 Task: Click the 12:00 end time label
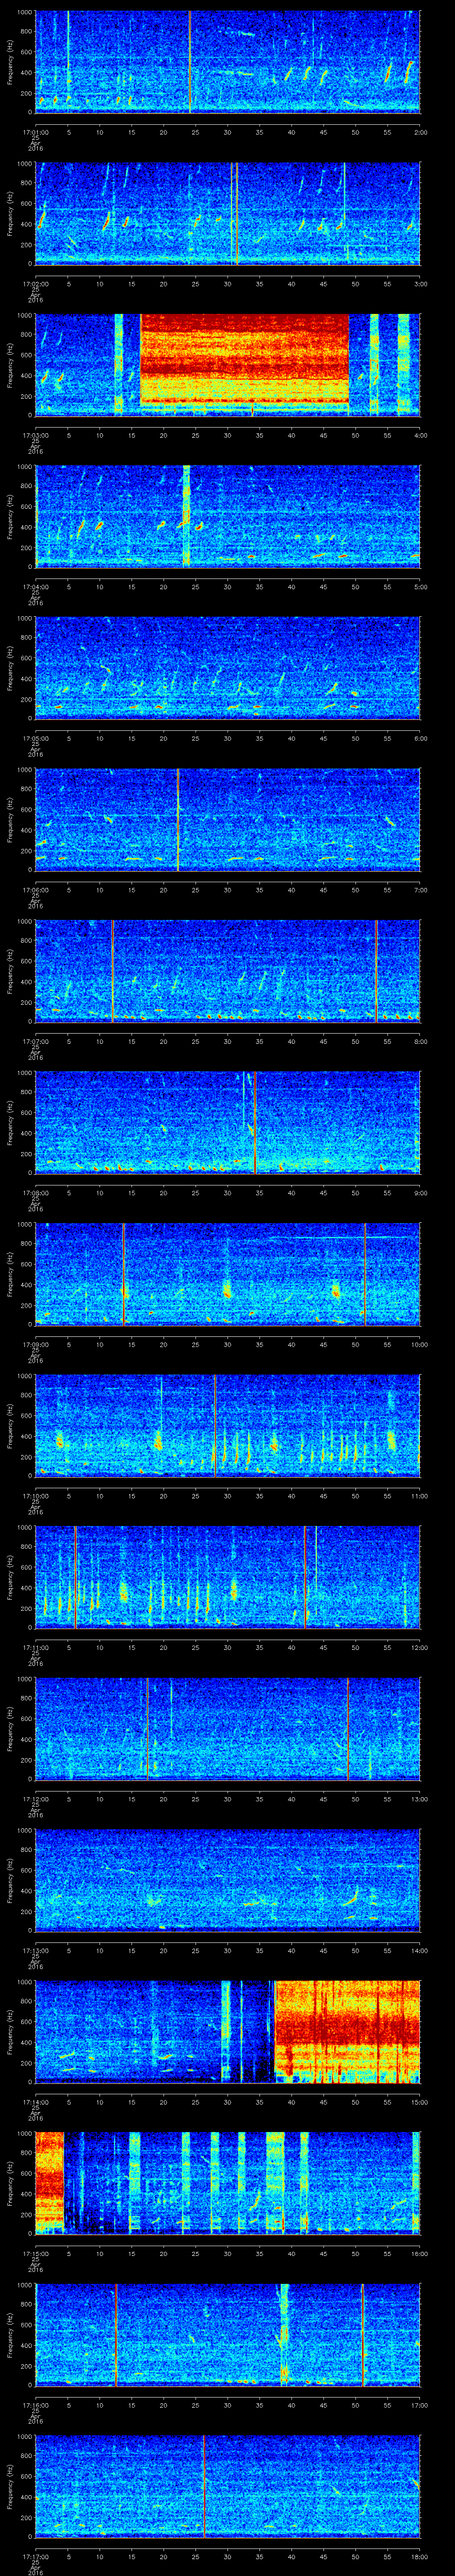click(420, 1647)
